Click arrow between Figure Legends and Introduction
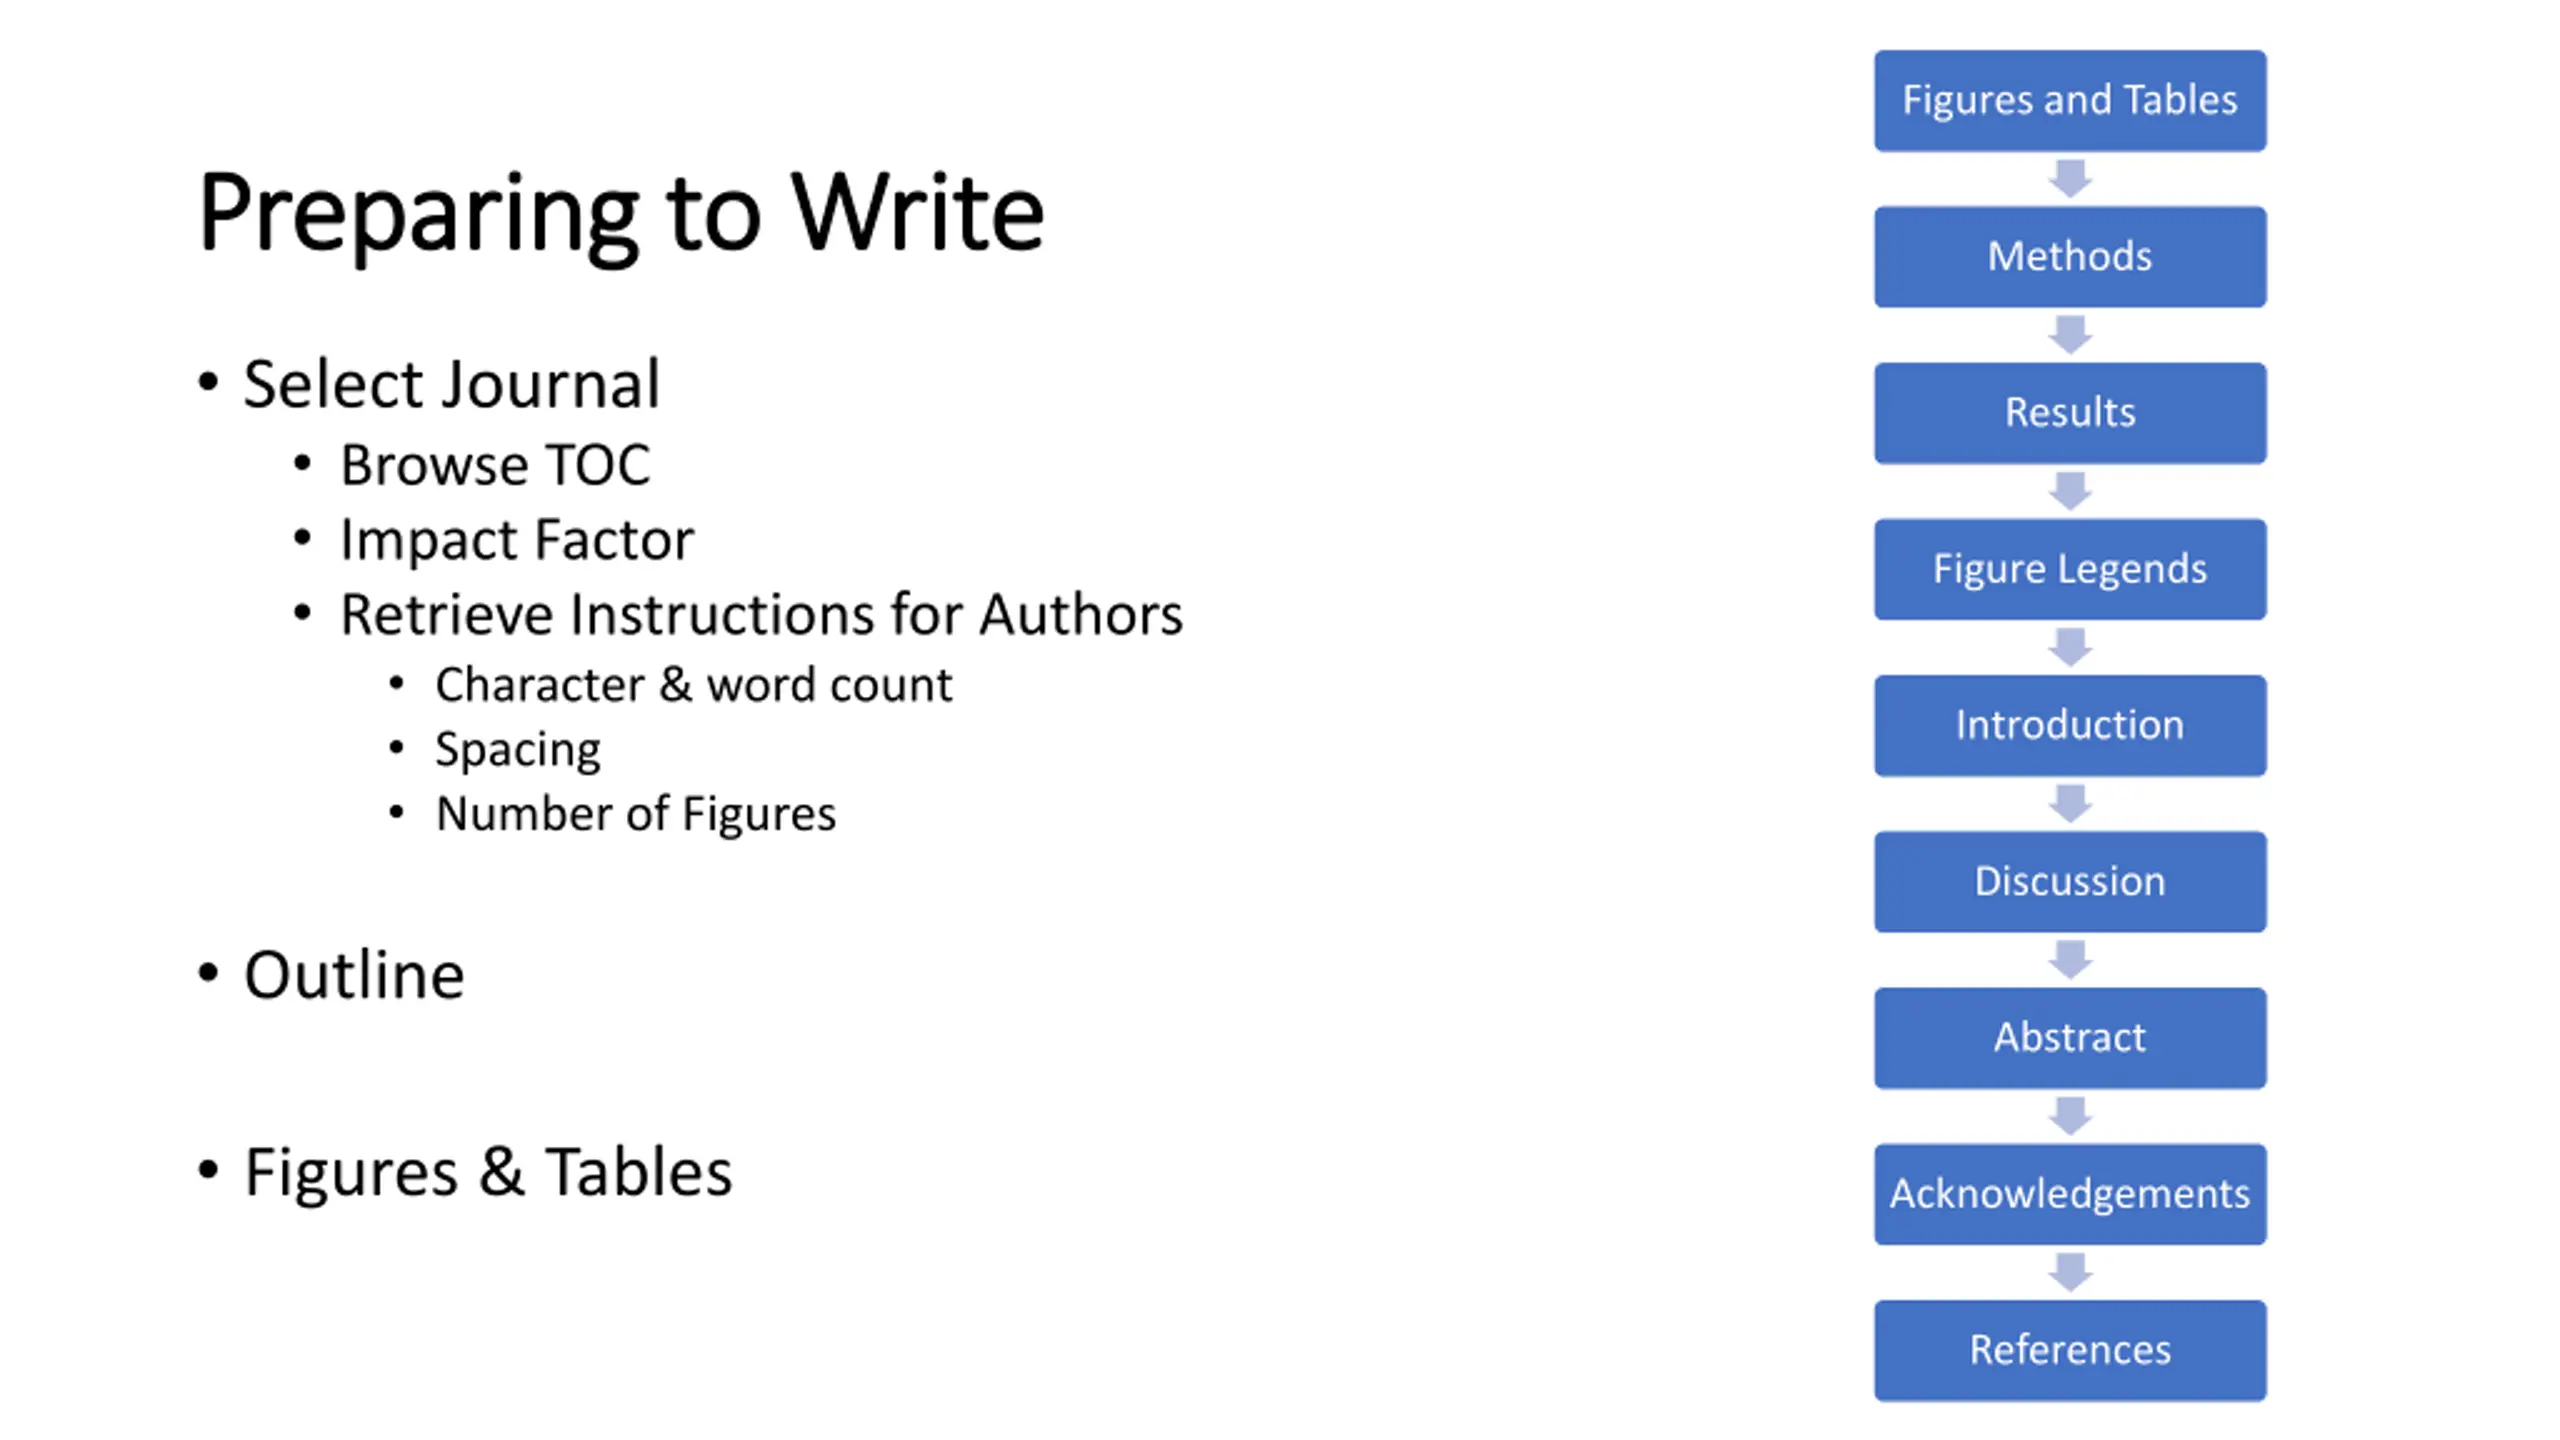The height and width of the screenshot is (1440, 2560). (2070, 647)
